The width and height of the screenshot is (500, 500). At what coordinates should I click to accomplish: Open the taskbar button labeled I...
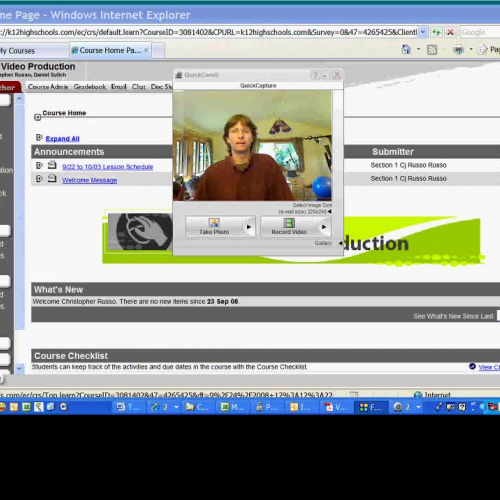pos(303,407)
